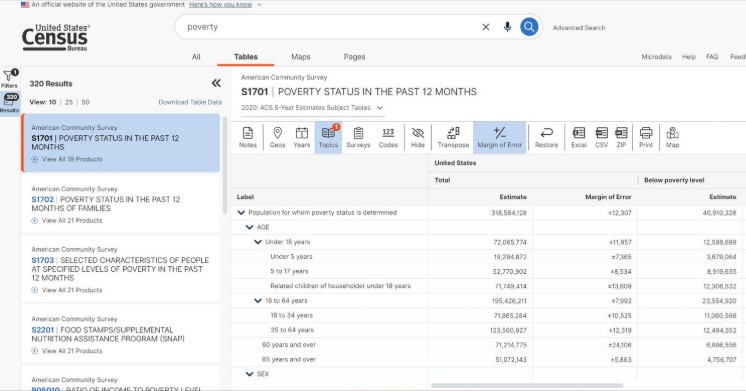Download the table as CSV

[601, 137]
